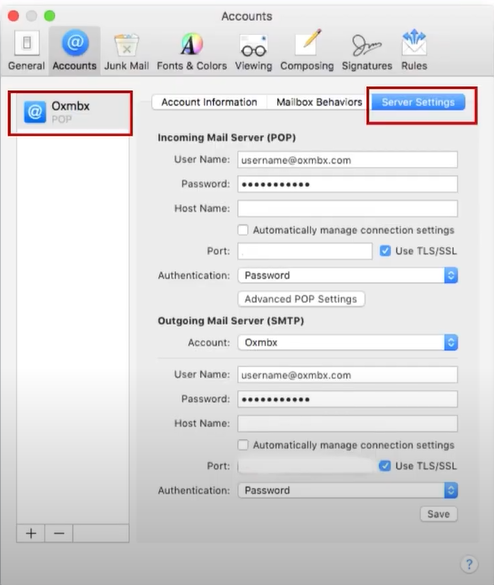Click outgoing SMTP Port field

tap(305, 466)
